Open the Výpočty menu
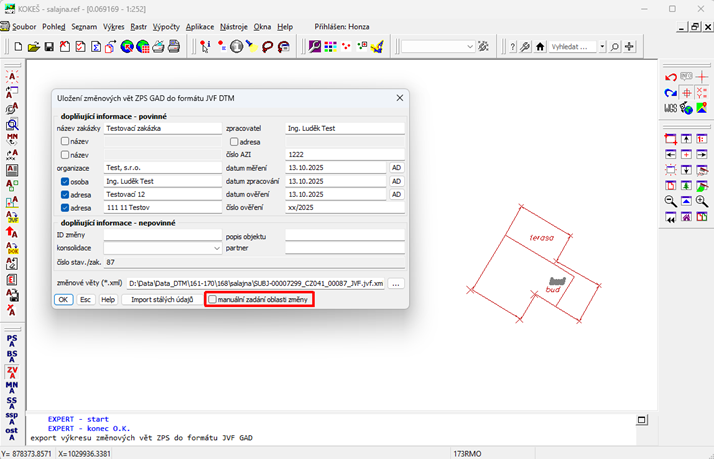 165,27
